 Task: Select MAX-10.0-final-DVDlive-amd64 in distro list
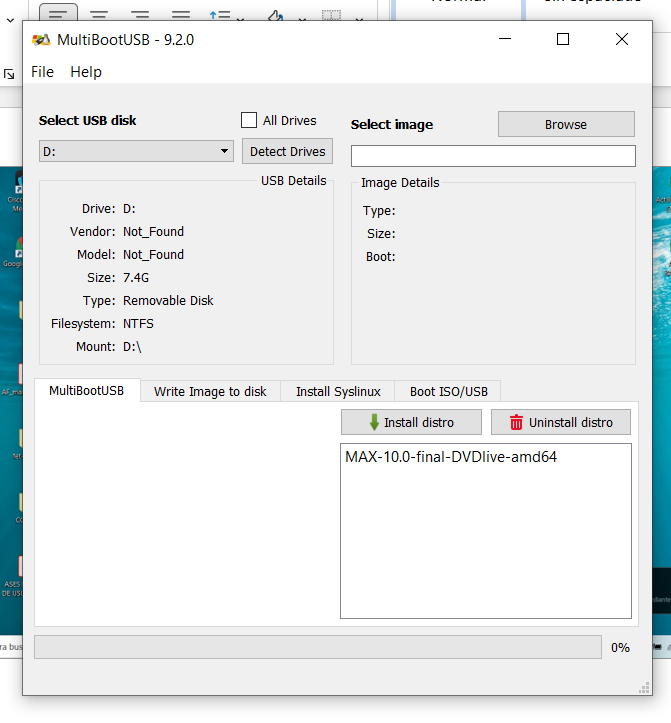click(451, 457)
